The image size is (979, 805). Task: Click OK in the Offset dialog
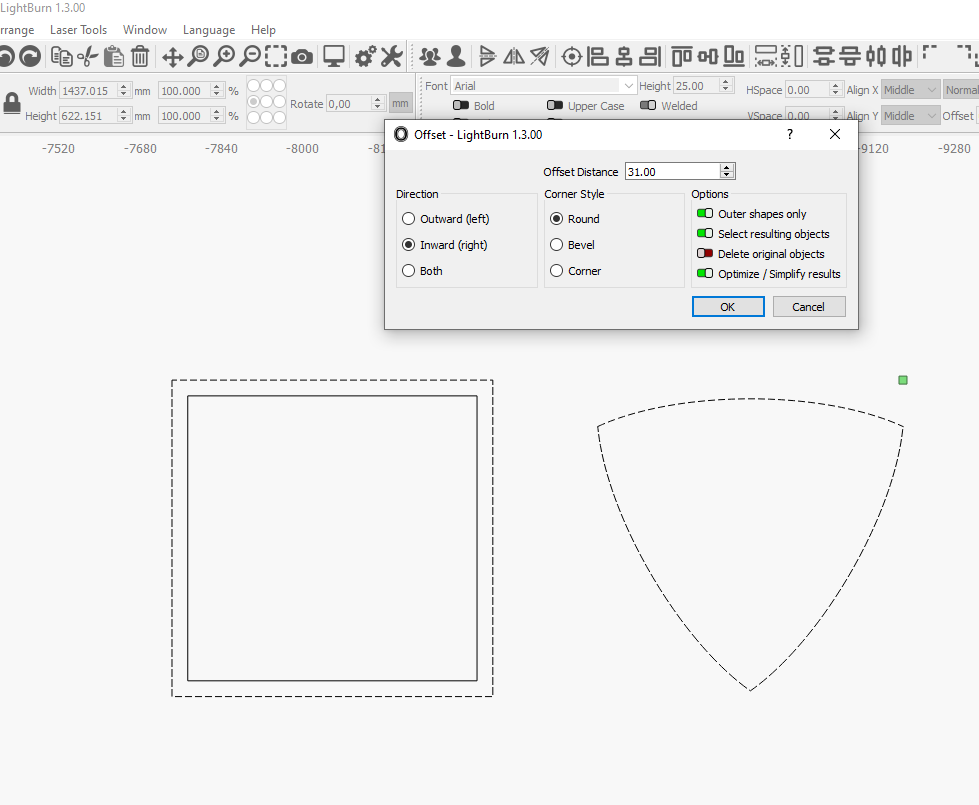(x=728, y=307)
